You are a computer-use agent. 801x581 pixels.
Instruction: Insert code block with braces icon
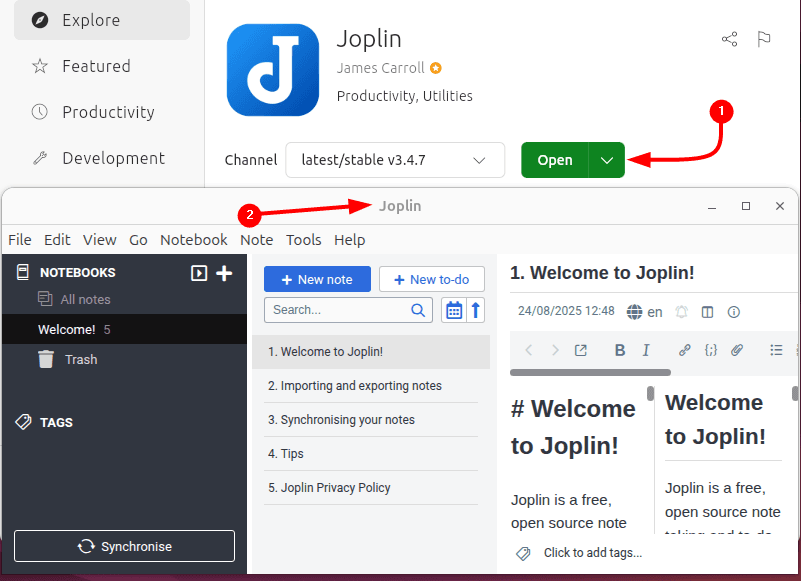[x=711, y=350]
